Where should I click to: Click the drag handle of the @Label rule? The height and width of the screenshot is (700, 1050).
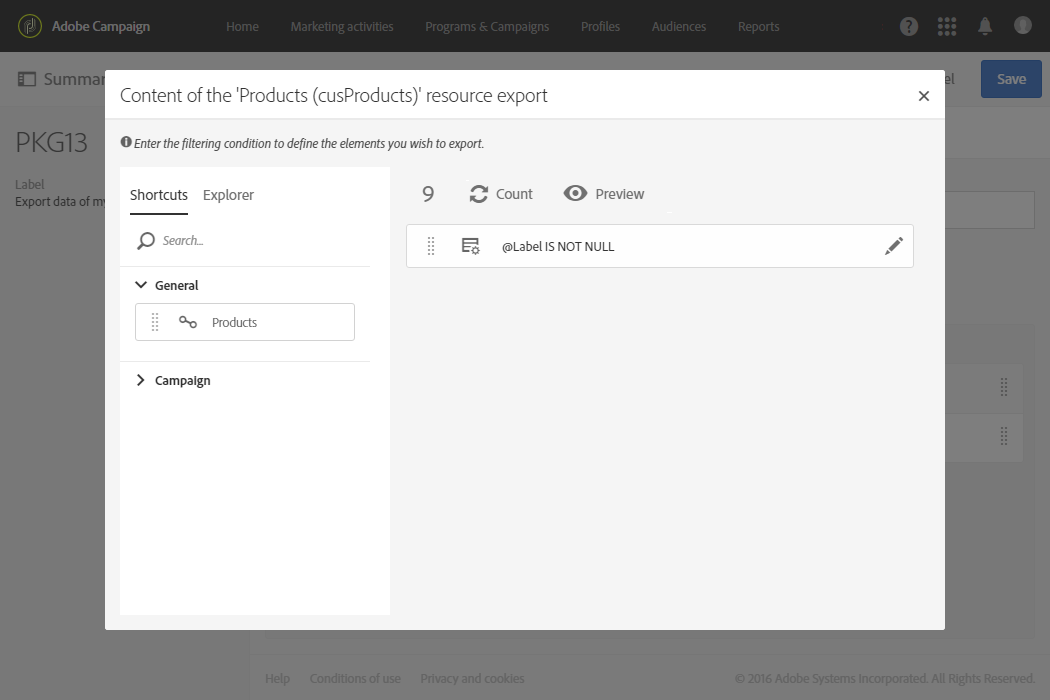point(431,246)
